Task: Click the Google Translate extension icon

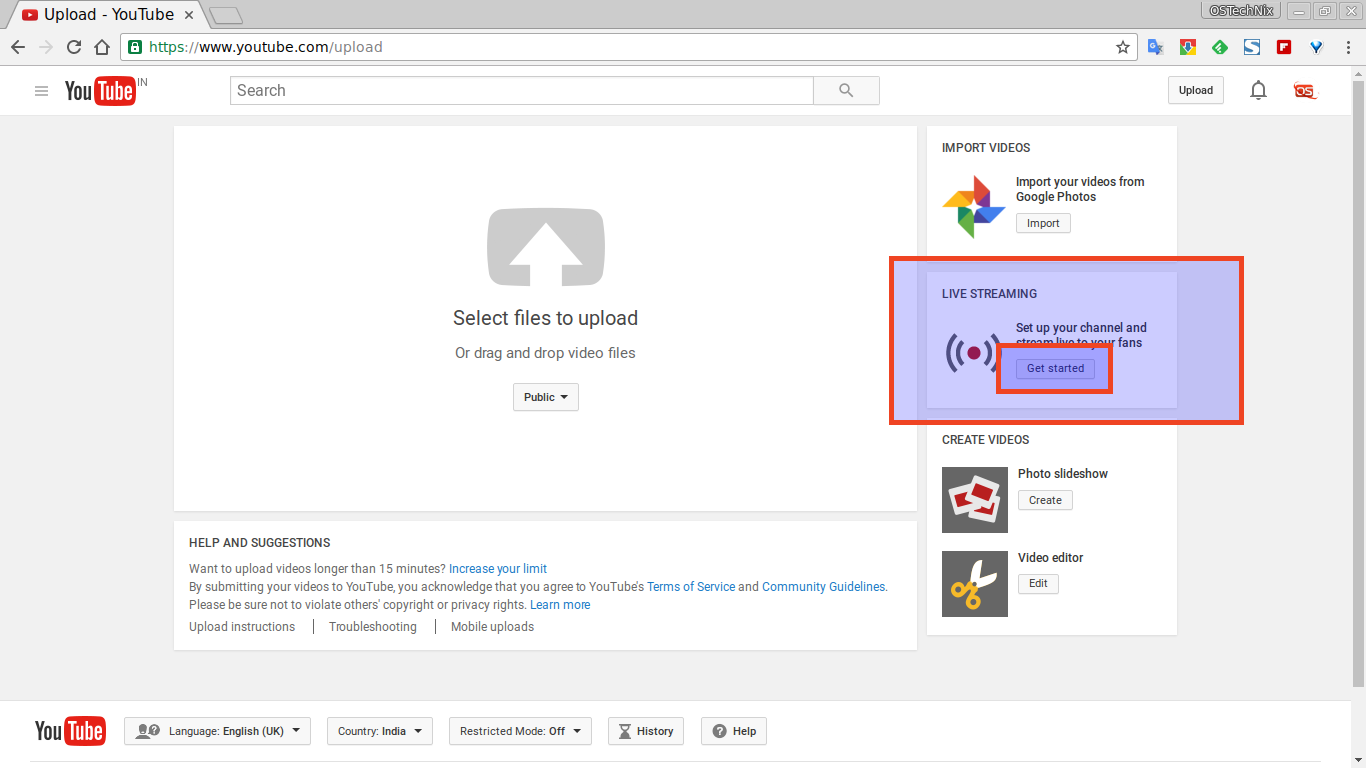Action: (1155, 47)
